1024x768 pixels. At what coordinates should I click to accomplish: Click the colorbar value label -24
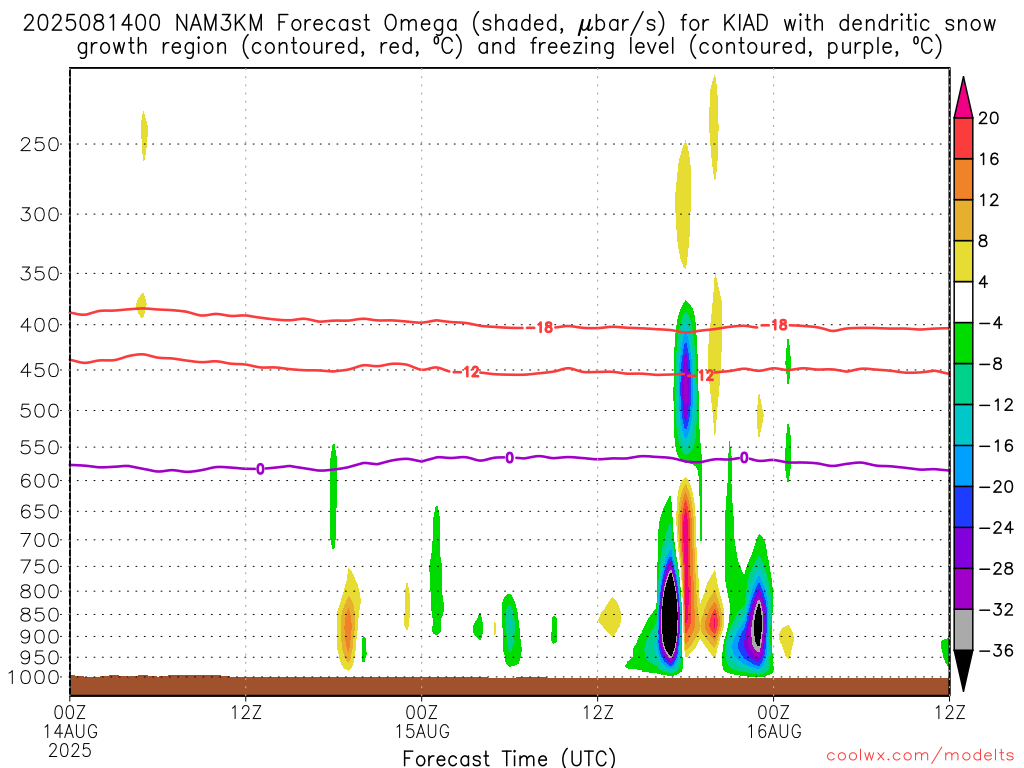(x=996, y=528)
